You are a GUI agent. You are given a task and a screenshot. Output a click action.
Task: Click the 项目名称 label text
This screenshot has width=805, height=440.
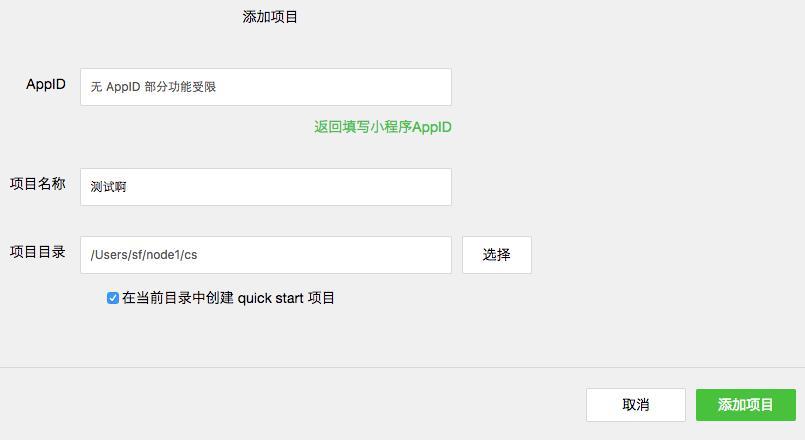(x=38, y=184)
